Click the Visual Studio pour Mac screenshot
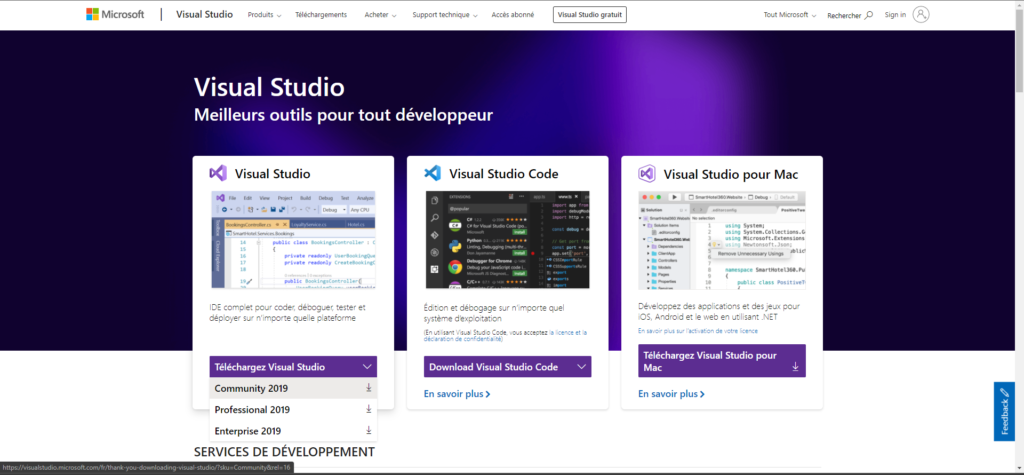 coord(722,240)
